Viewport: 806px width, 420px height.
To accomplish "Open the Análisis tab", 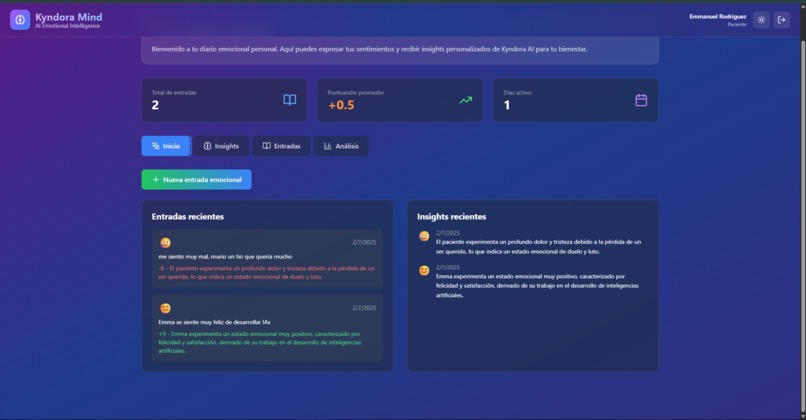I will [x=341, y=146].
